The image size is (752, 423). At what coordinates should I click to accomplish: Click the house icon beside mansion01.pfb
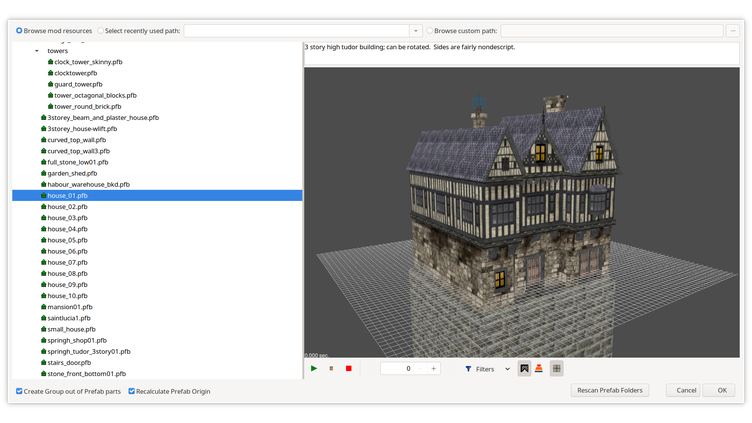tap(43, 307)
